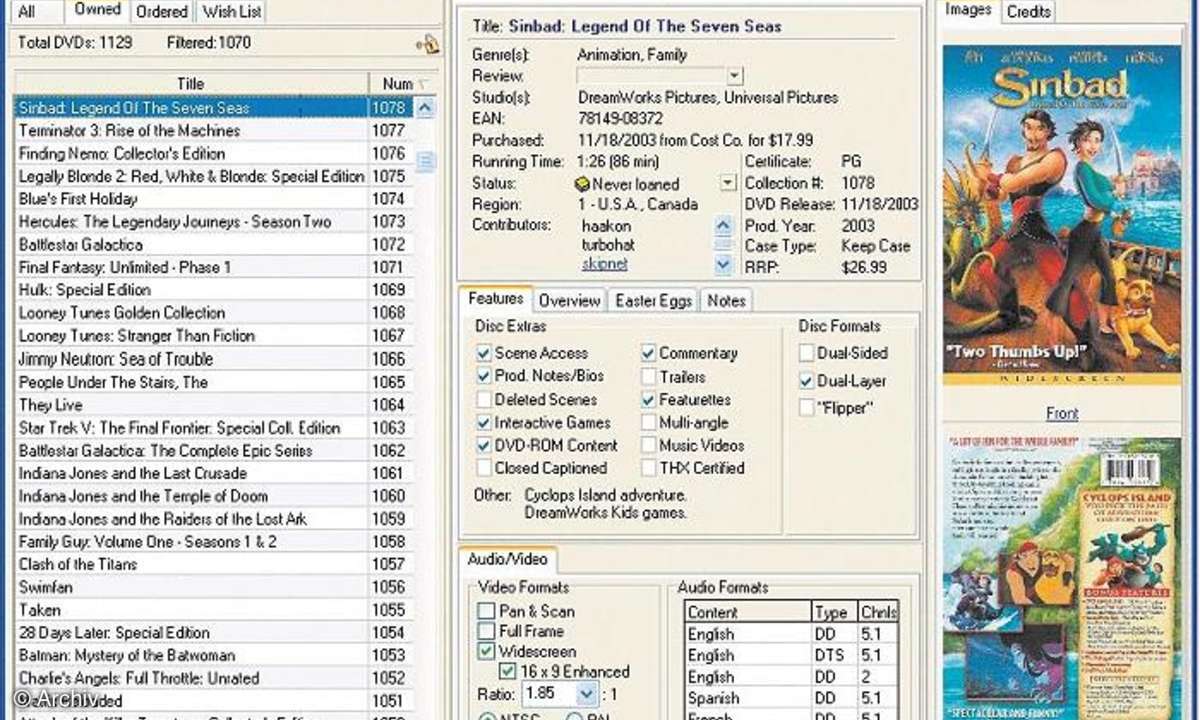The width and height of the screenshot is (1200, 720).
Task: Open the Easter Eggs tab
Action: pos(653,301)
